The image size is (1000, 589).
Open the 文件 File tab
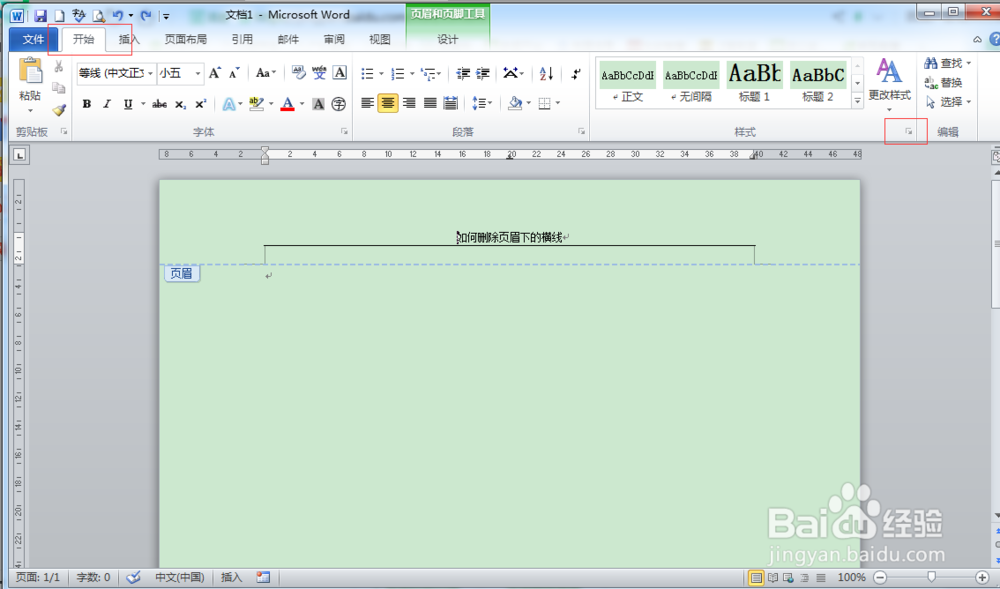tap(33, 39)
